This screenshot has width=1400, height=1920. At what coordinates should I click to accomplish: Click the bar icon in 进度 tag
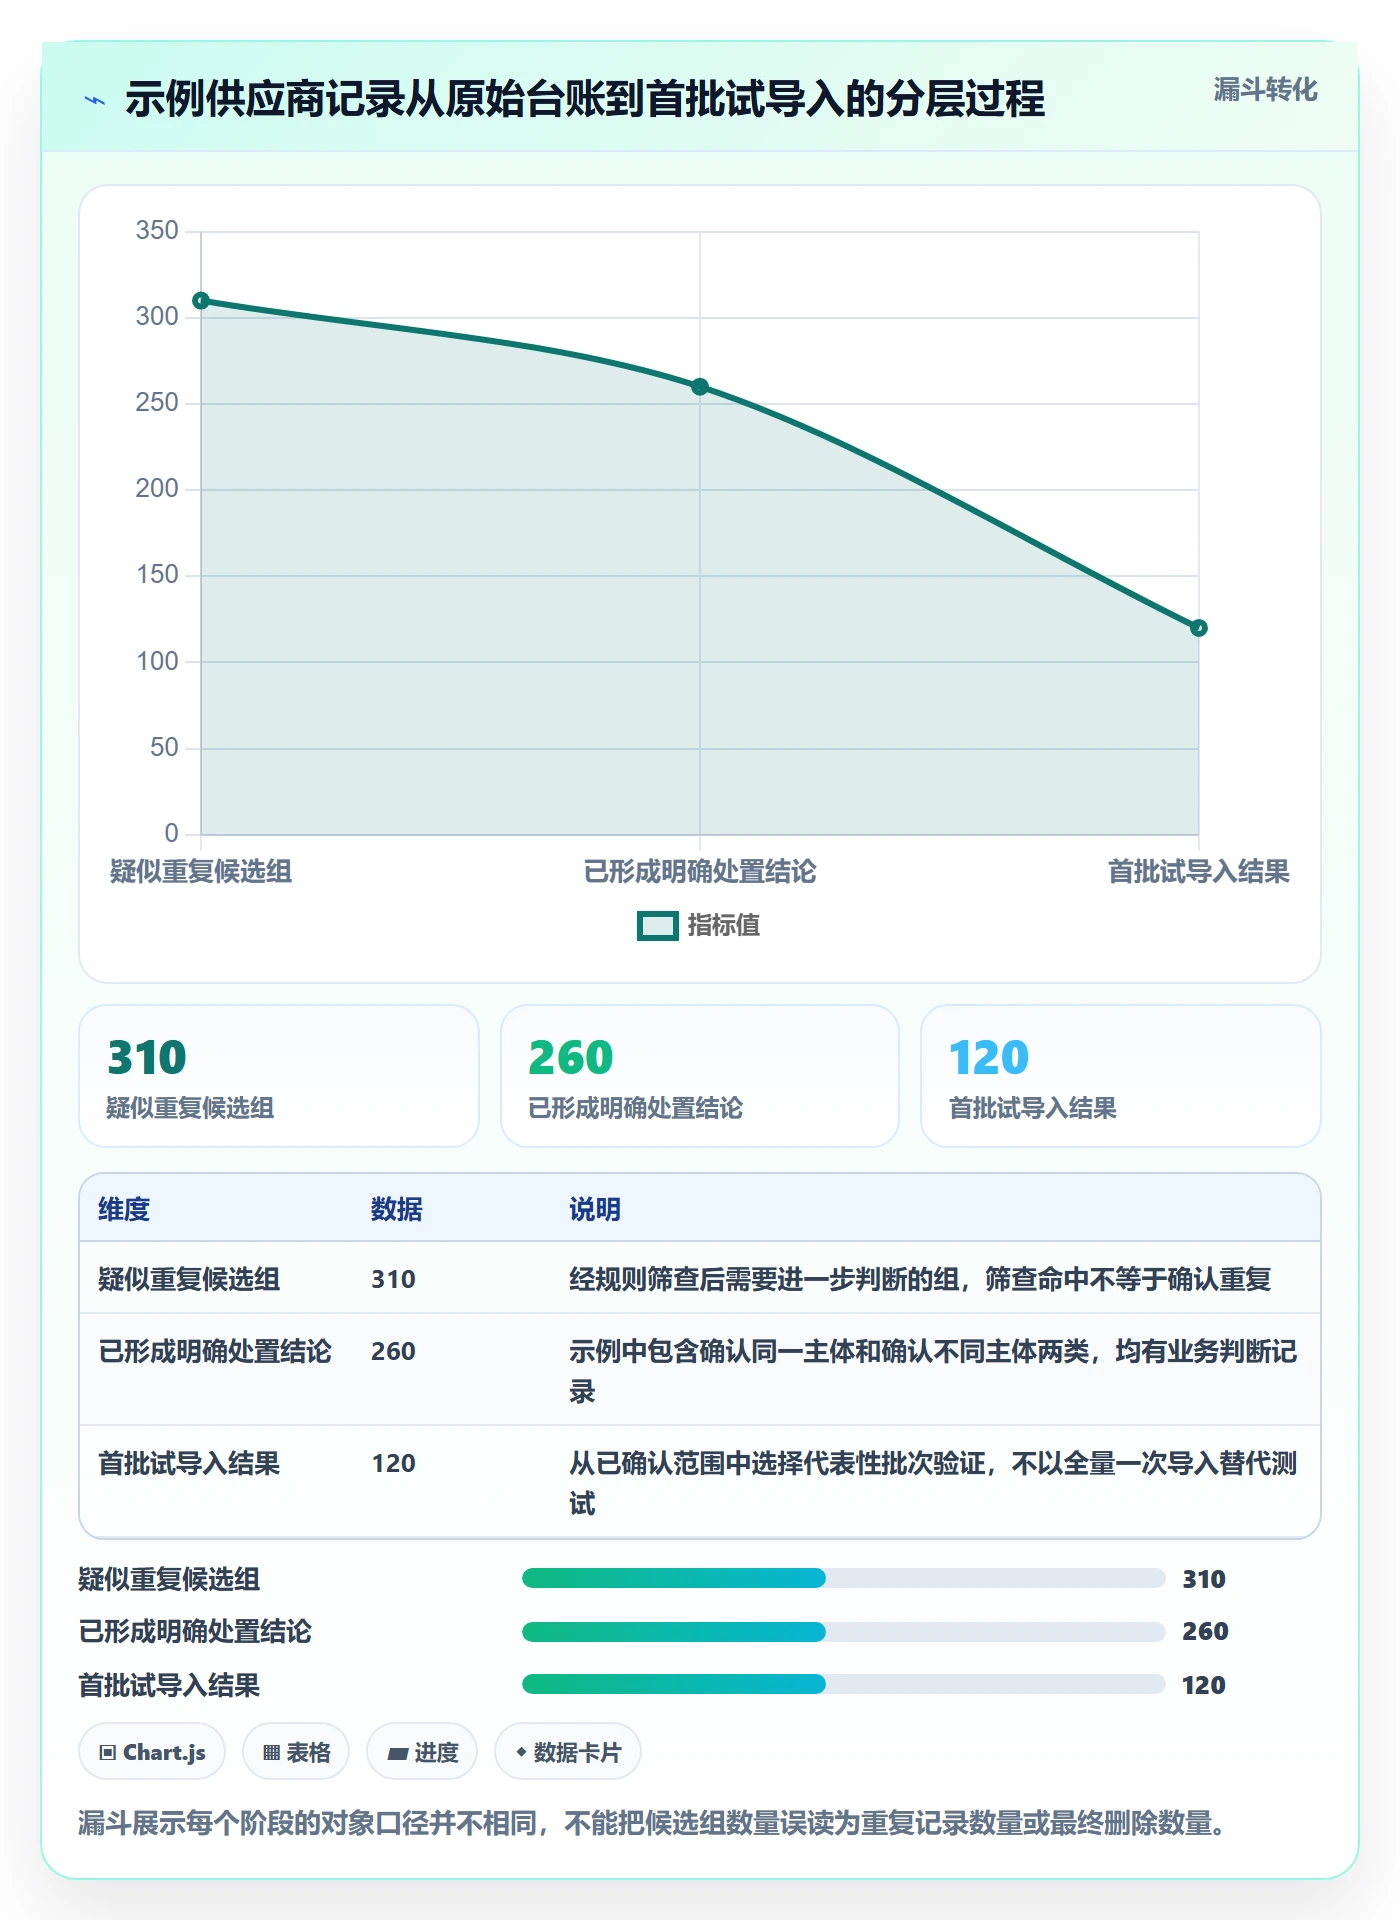pos(397,1754)
